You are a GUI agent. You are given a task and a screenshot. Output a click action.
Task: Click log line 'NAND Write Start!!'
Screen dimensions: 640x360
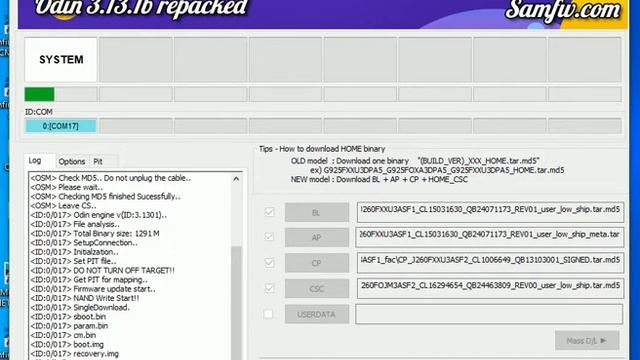pyautogui.click(x=85, y=298)
